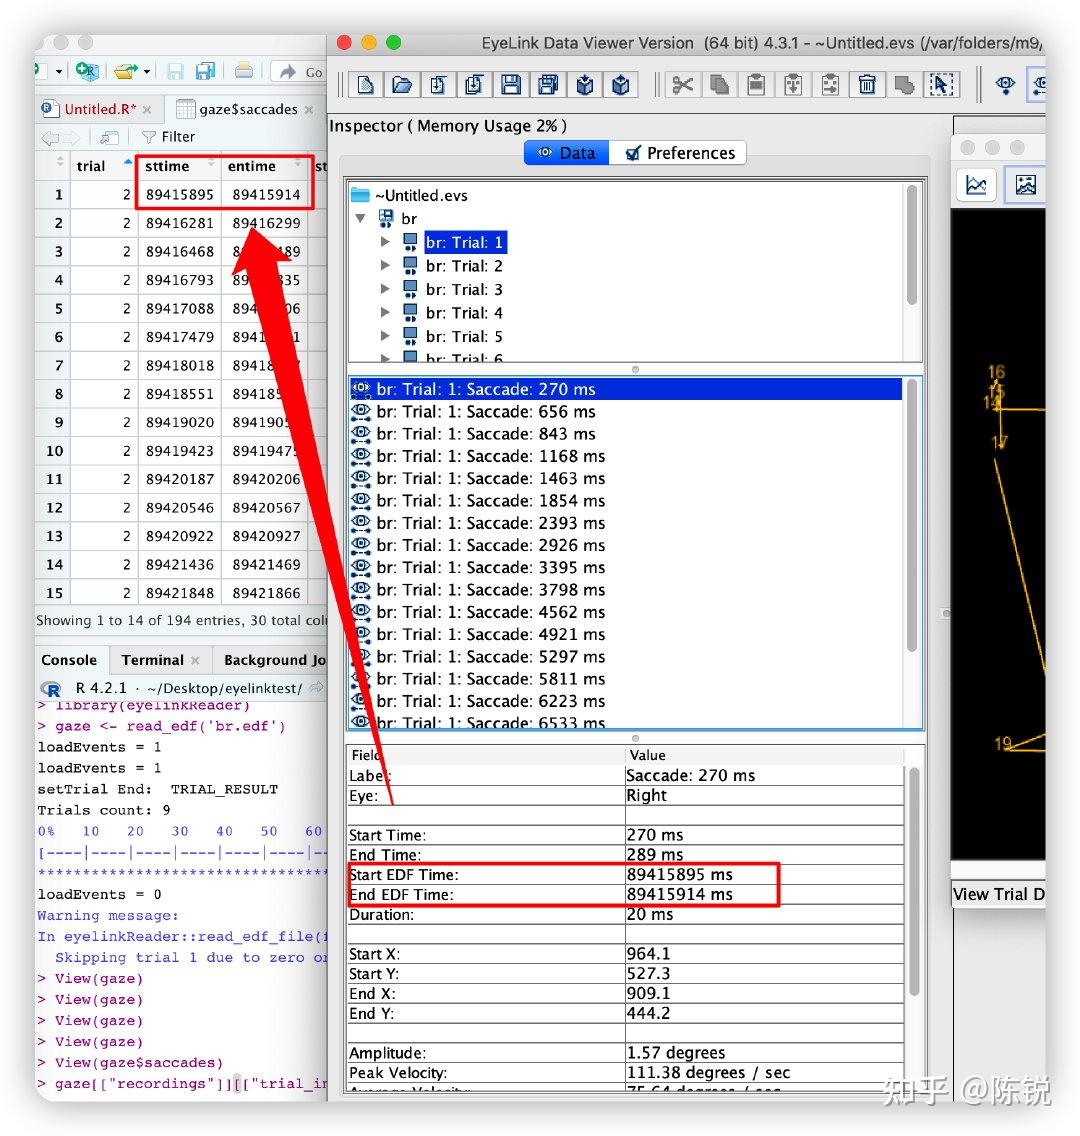Click the trial column sort arrow
This screenshot has height=1136, width=1080.
click(x=127, y=163)
